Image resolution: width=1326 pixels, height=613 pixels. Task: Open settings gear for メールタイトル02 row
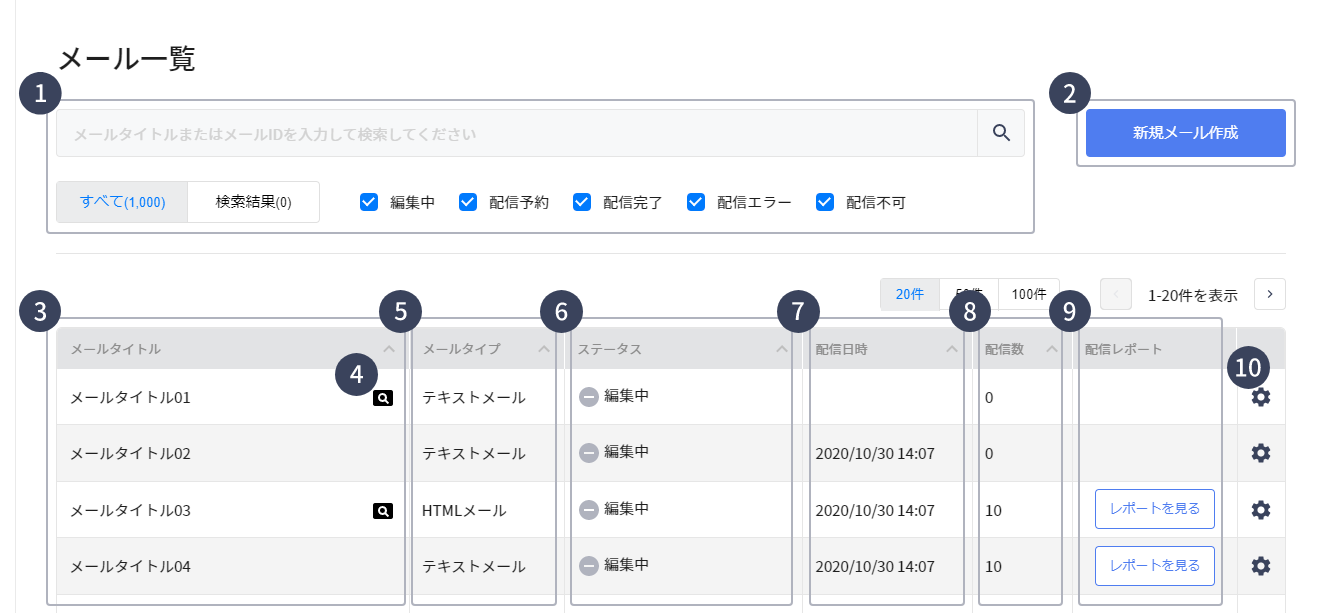[x=1261, y=453]
